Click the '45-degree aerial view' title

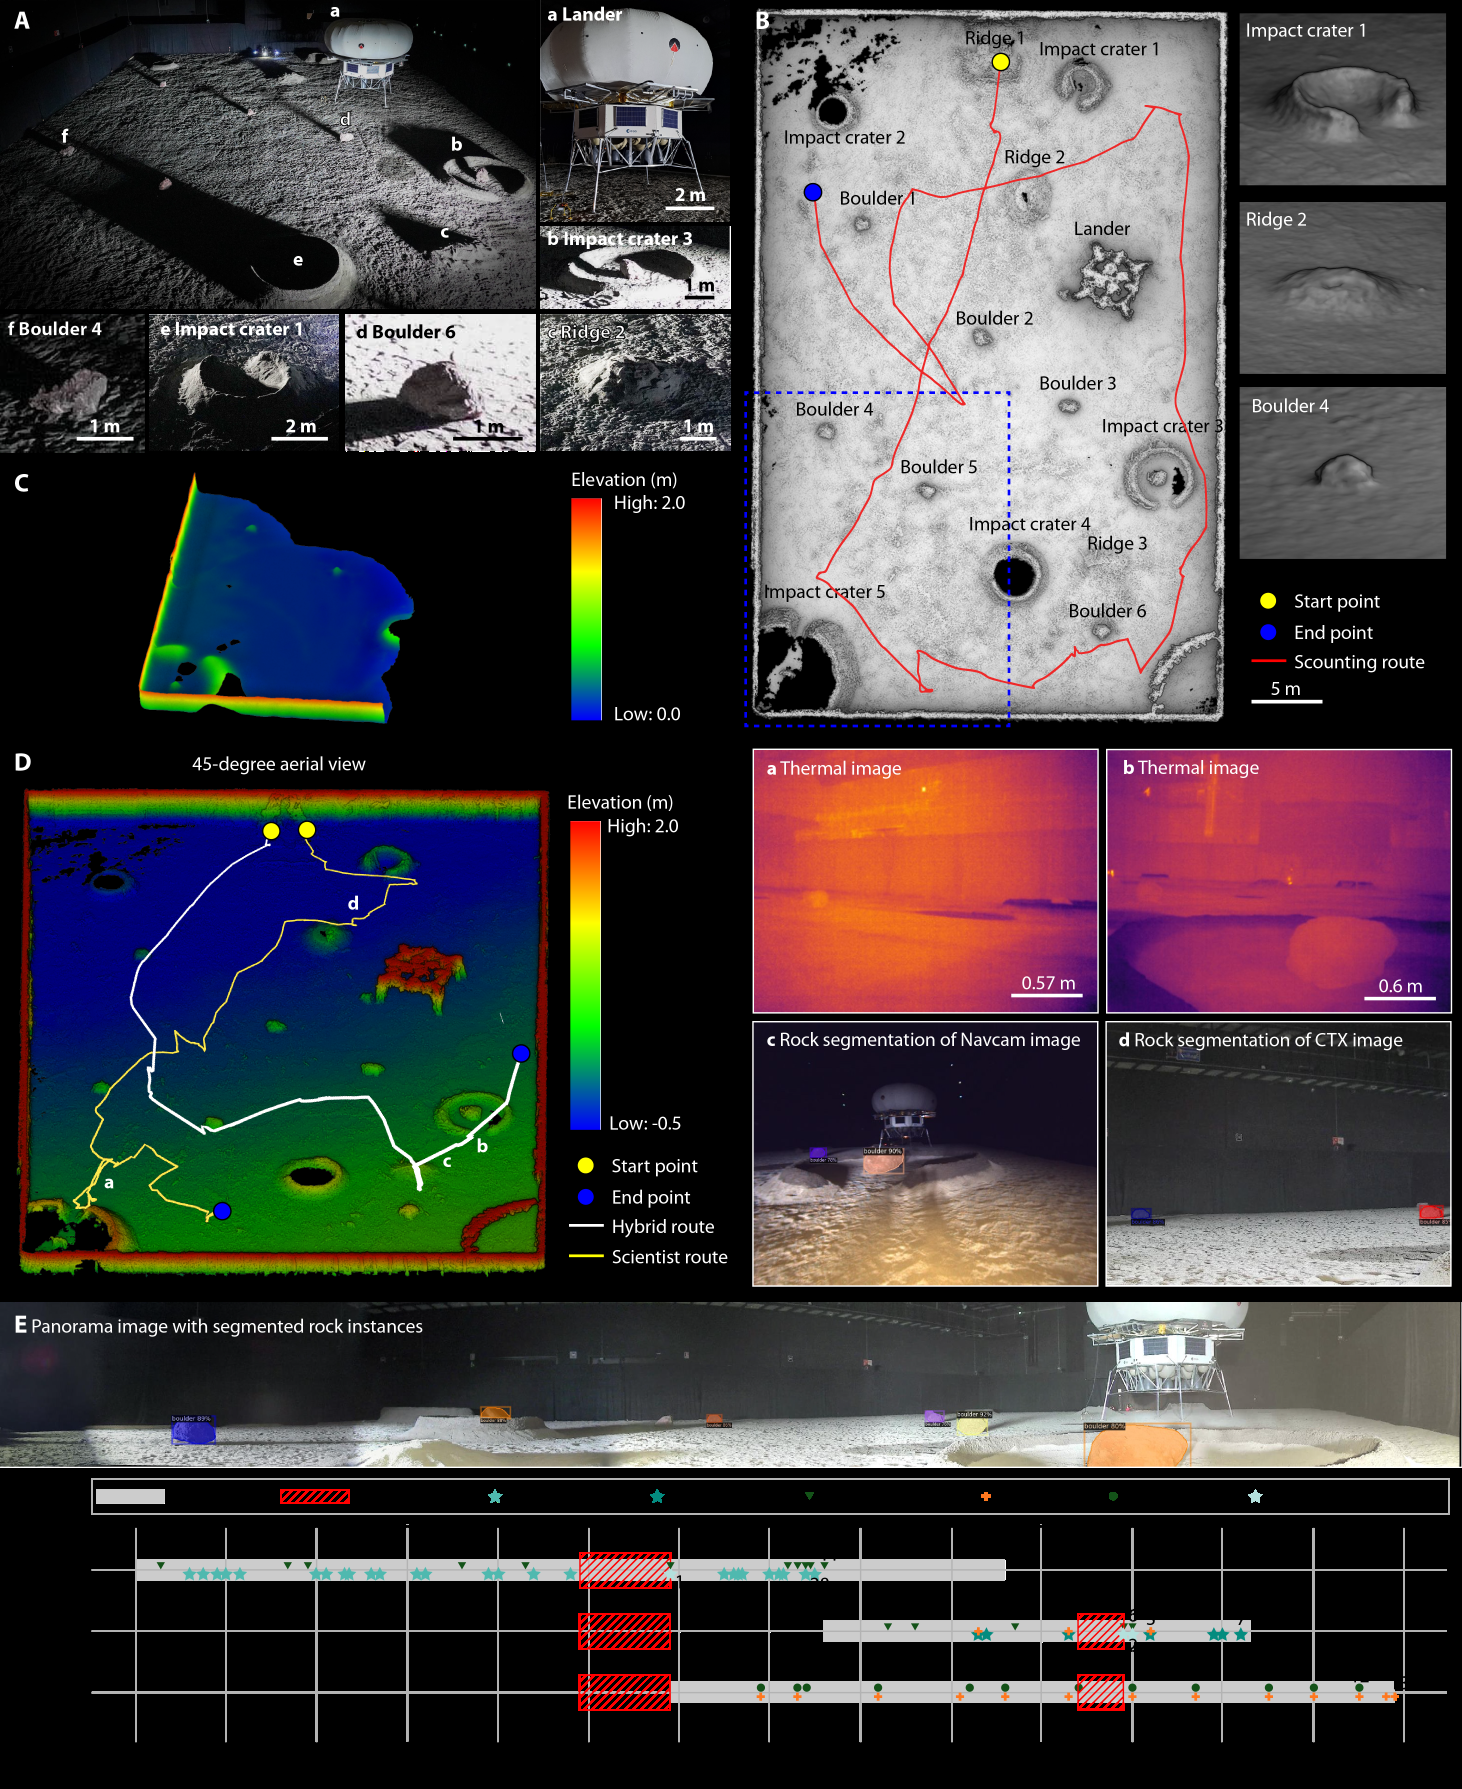[x=279, y=764]
